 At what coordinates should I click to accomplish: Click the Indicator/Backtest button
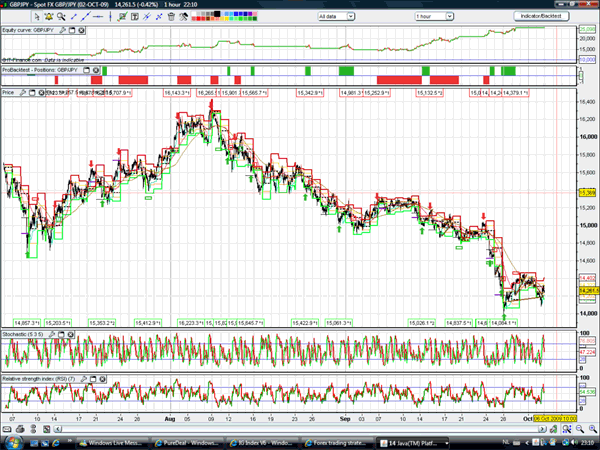(x=541, y=16)
